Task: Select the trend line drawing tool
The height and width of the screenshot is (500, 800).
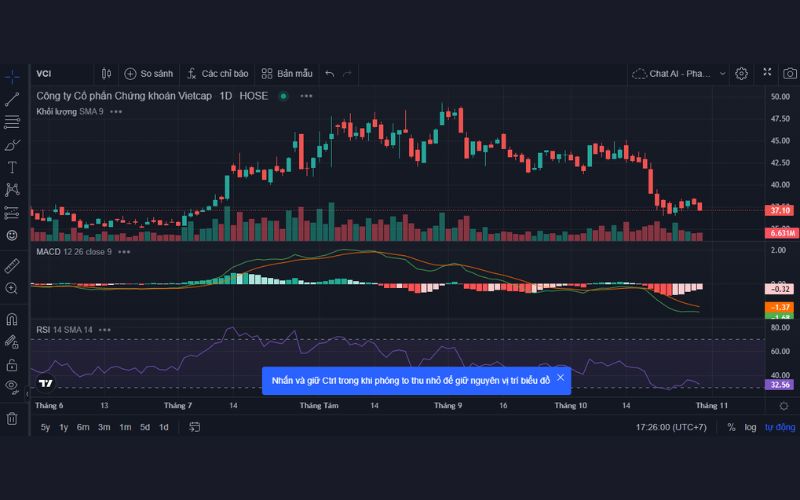Action: pyautogui.click(x=12, y=99)
